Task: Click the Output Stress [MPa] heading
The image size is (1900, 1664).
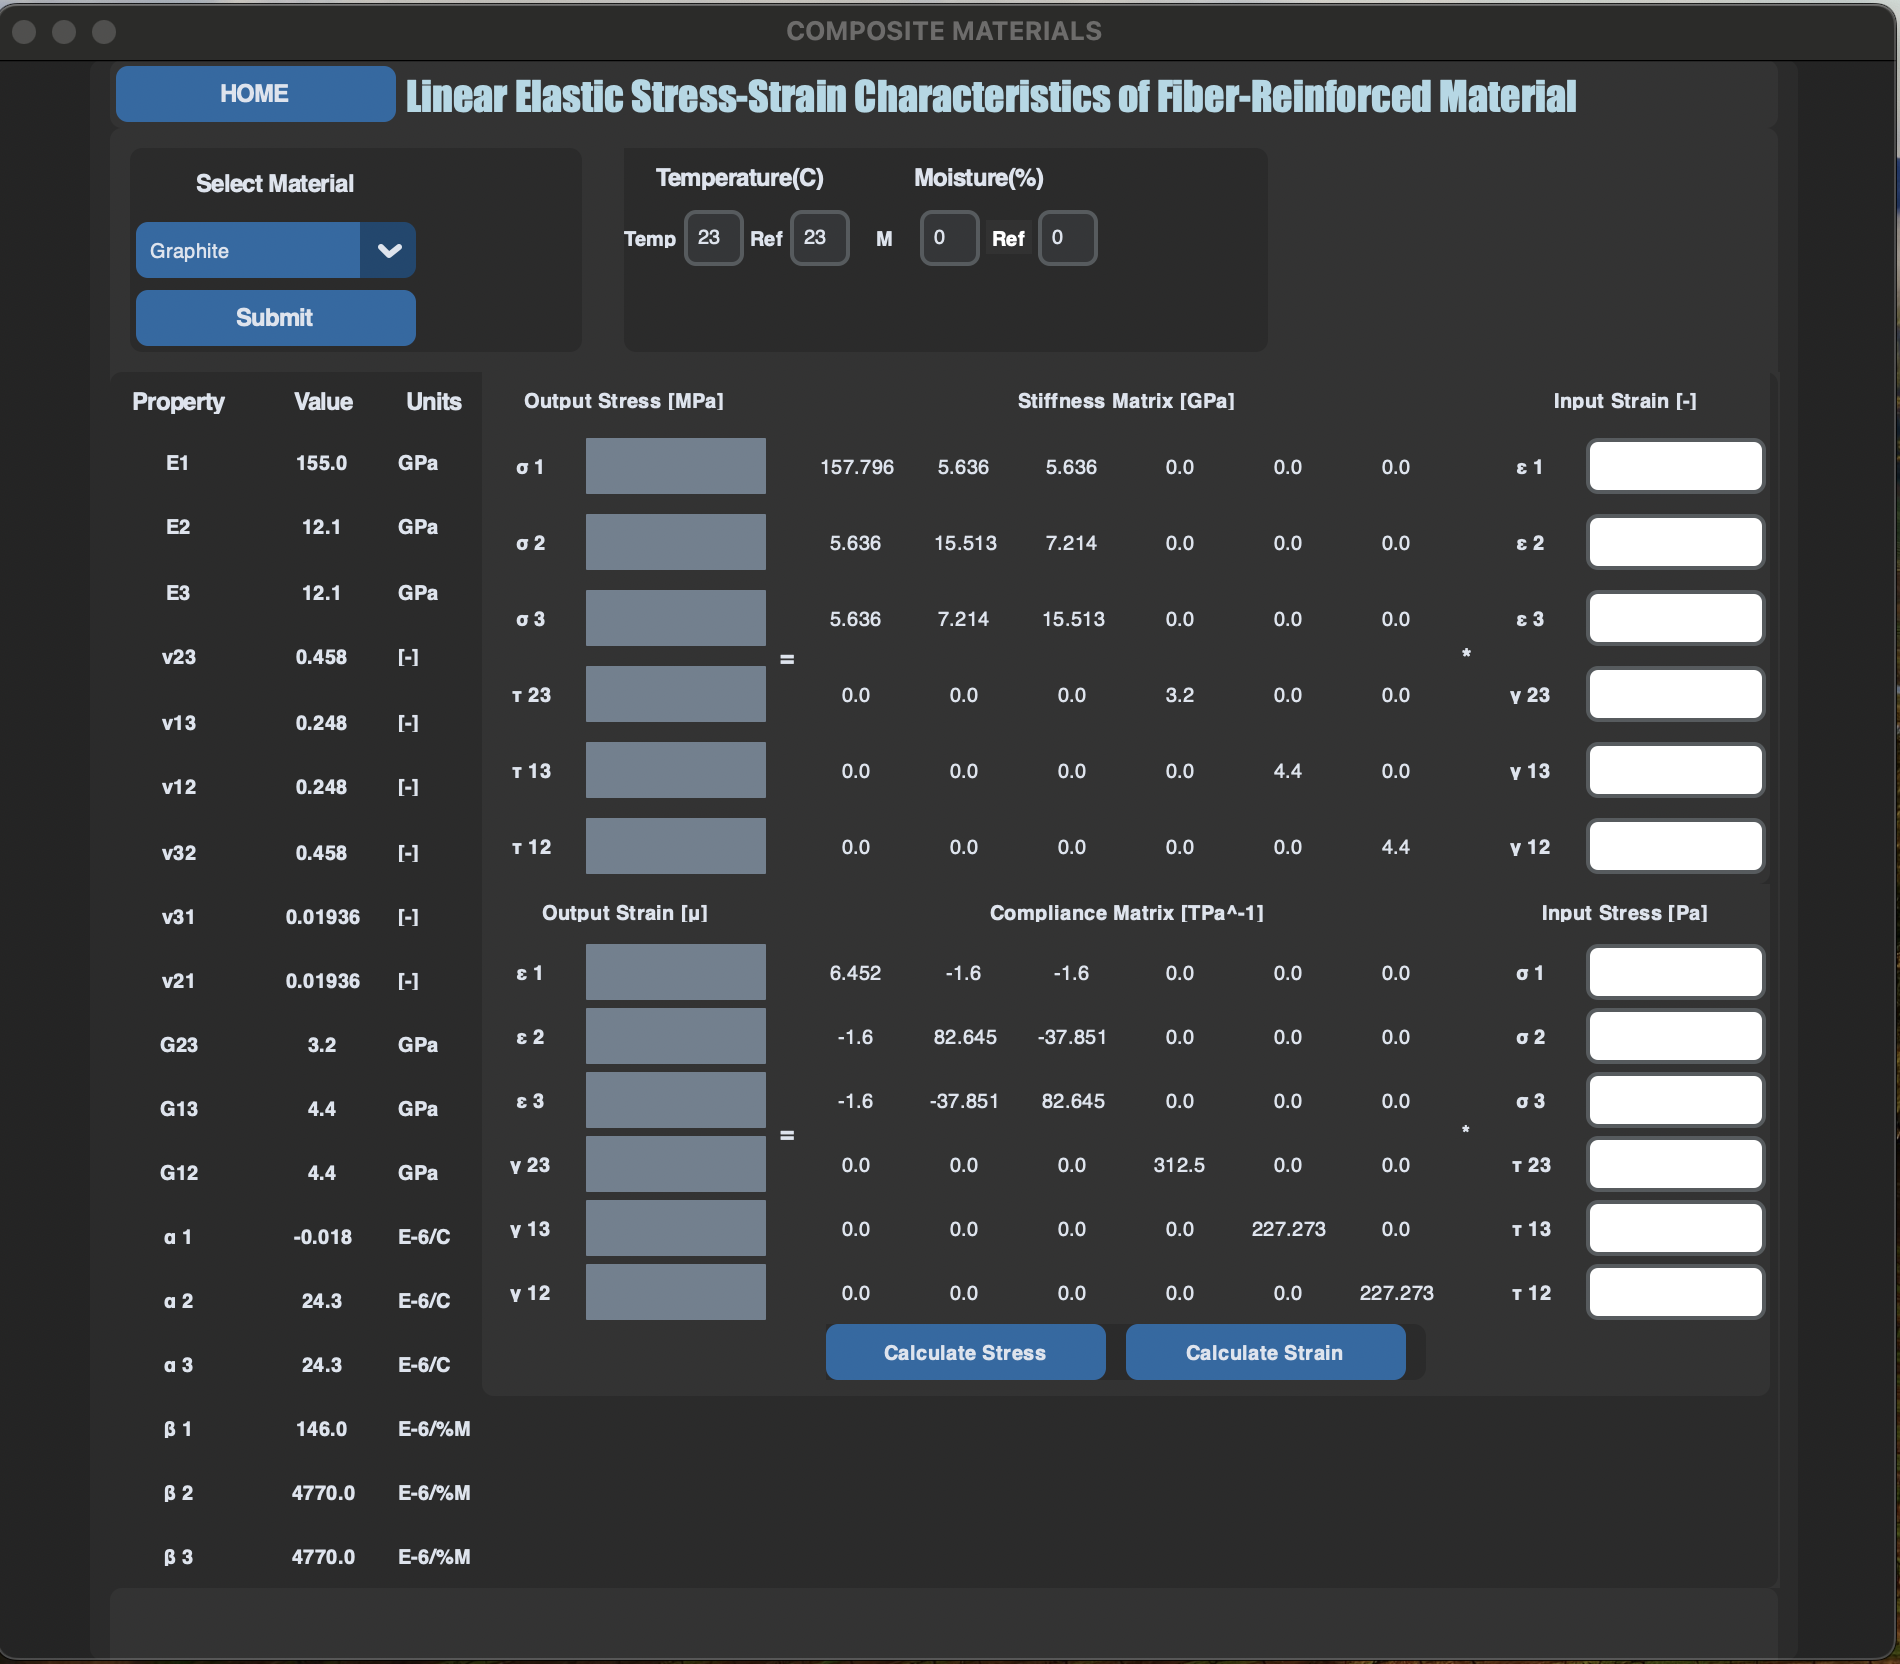Action: [624, 401]
